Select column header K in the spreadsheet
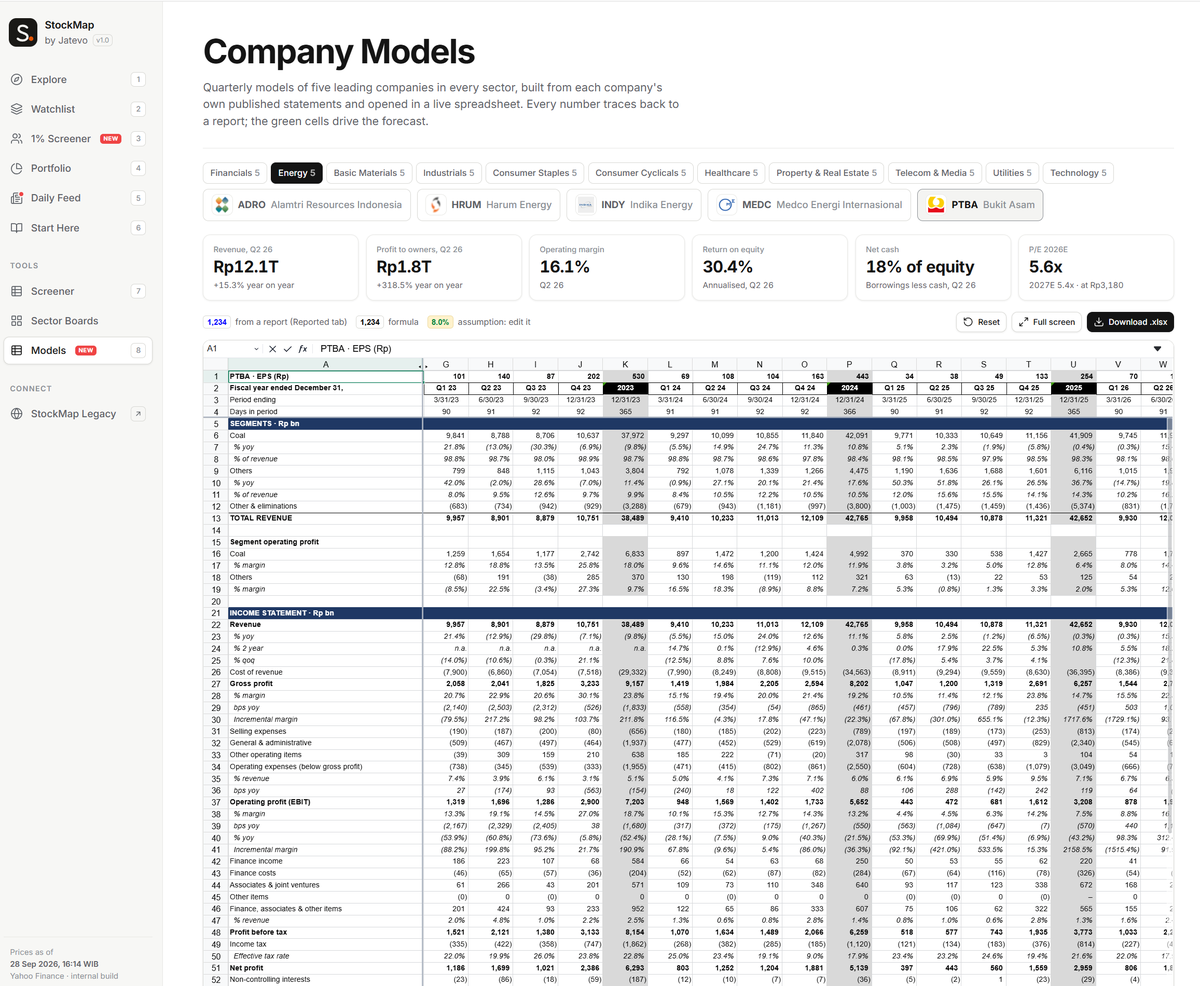 tap(626, 364)
